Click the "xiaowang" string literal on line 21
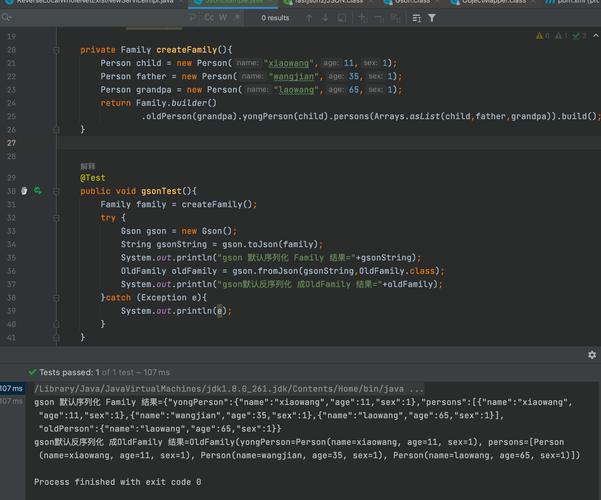Viewport: 601px width, 500px height. [x=289, y=63]
